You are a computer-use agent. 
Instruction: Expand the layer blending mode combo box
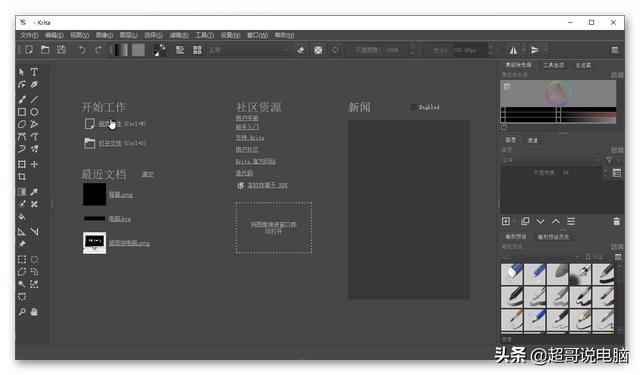[x=551, y=160]
